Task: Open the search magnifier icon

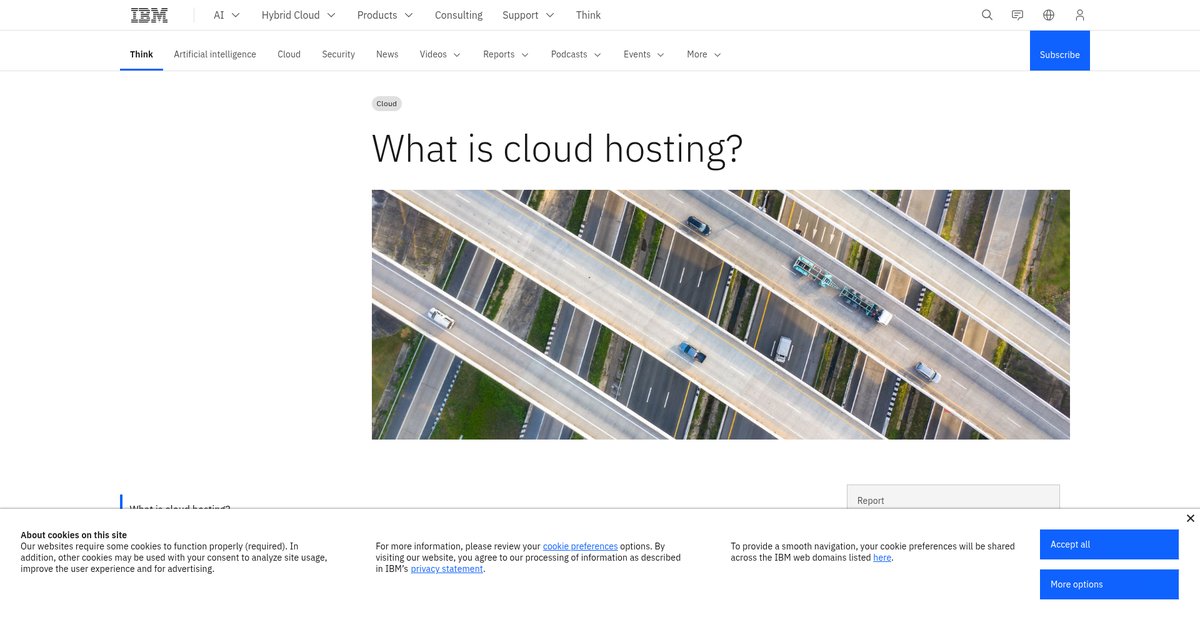Action: point(987,15)
